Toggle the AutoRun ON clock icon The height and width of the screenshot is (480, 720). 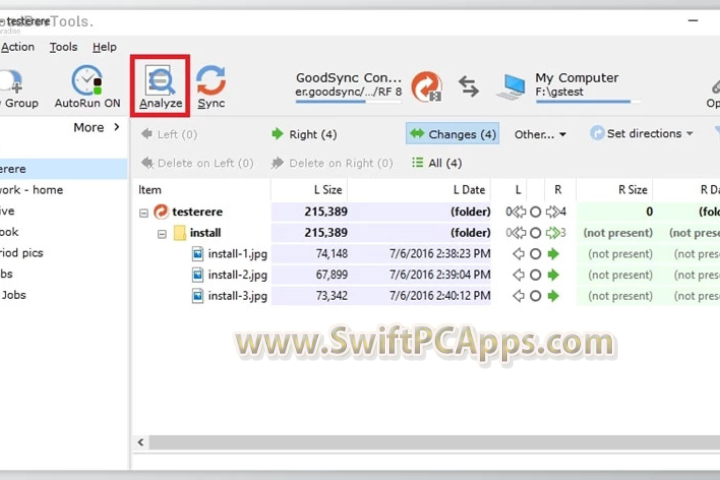click(x=87, y=80)
